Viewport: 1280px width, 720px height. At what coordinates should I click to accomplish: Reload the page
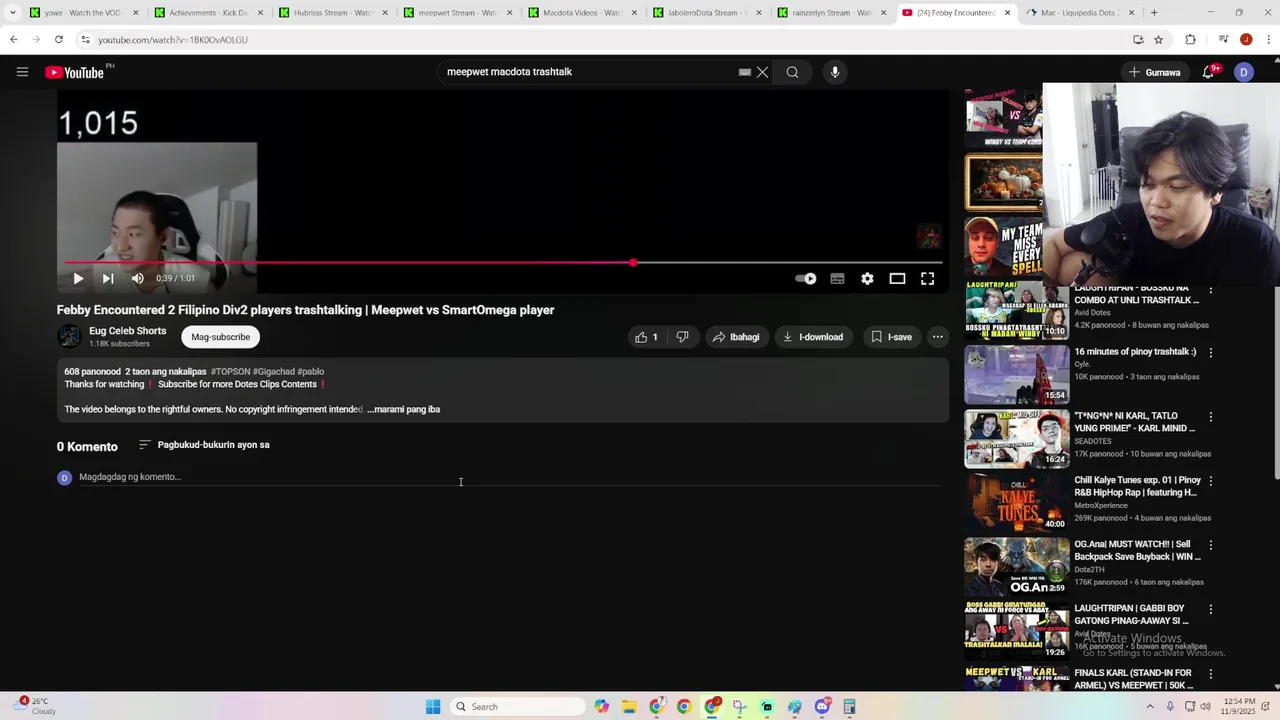click(x=59, y=40)
